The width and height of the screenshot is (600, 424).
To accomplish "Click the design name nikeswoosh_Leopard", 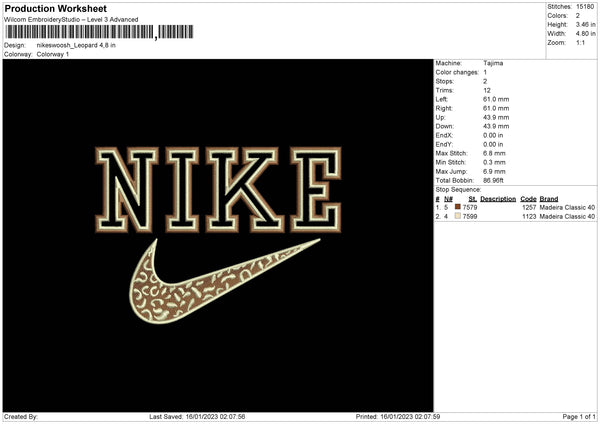I will pos(67,45).
